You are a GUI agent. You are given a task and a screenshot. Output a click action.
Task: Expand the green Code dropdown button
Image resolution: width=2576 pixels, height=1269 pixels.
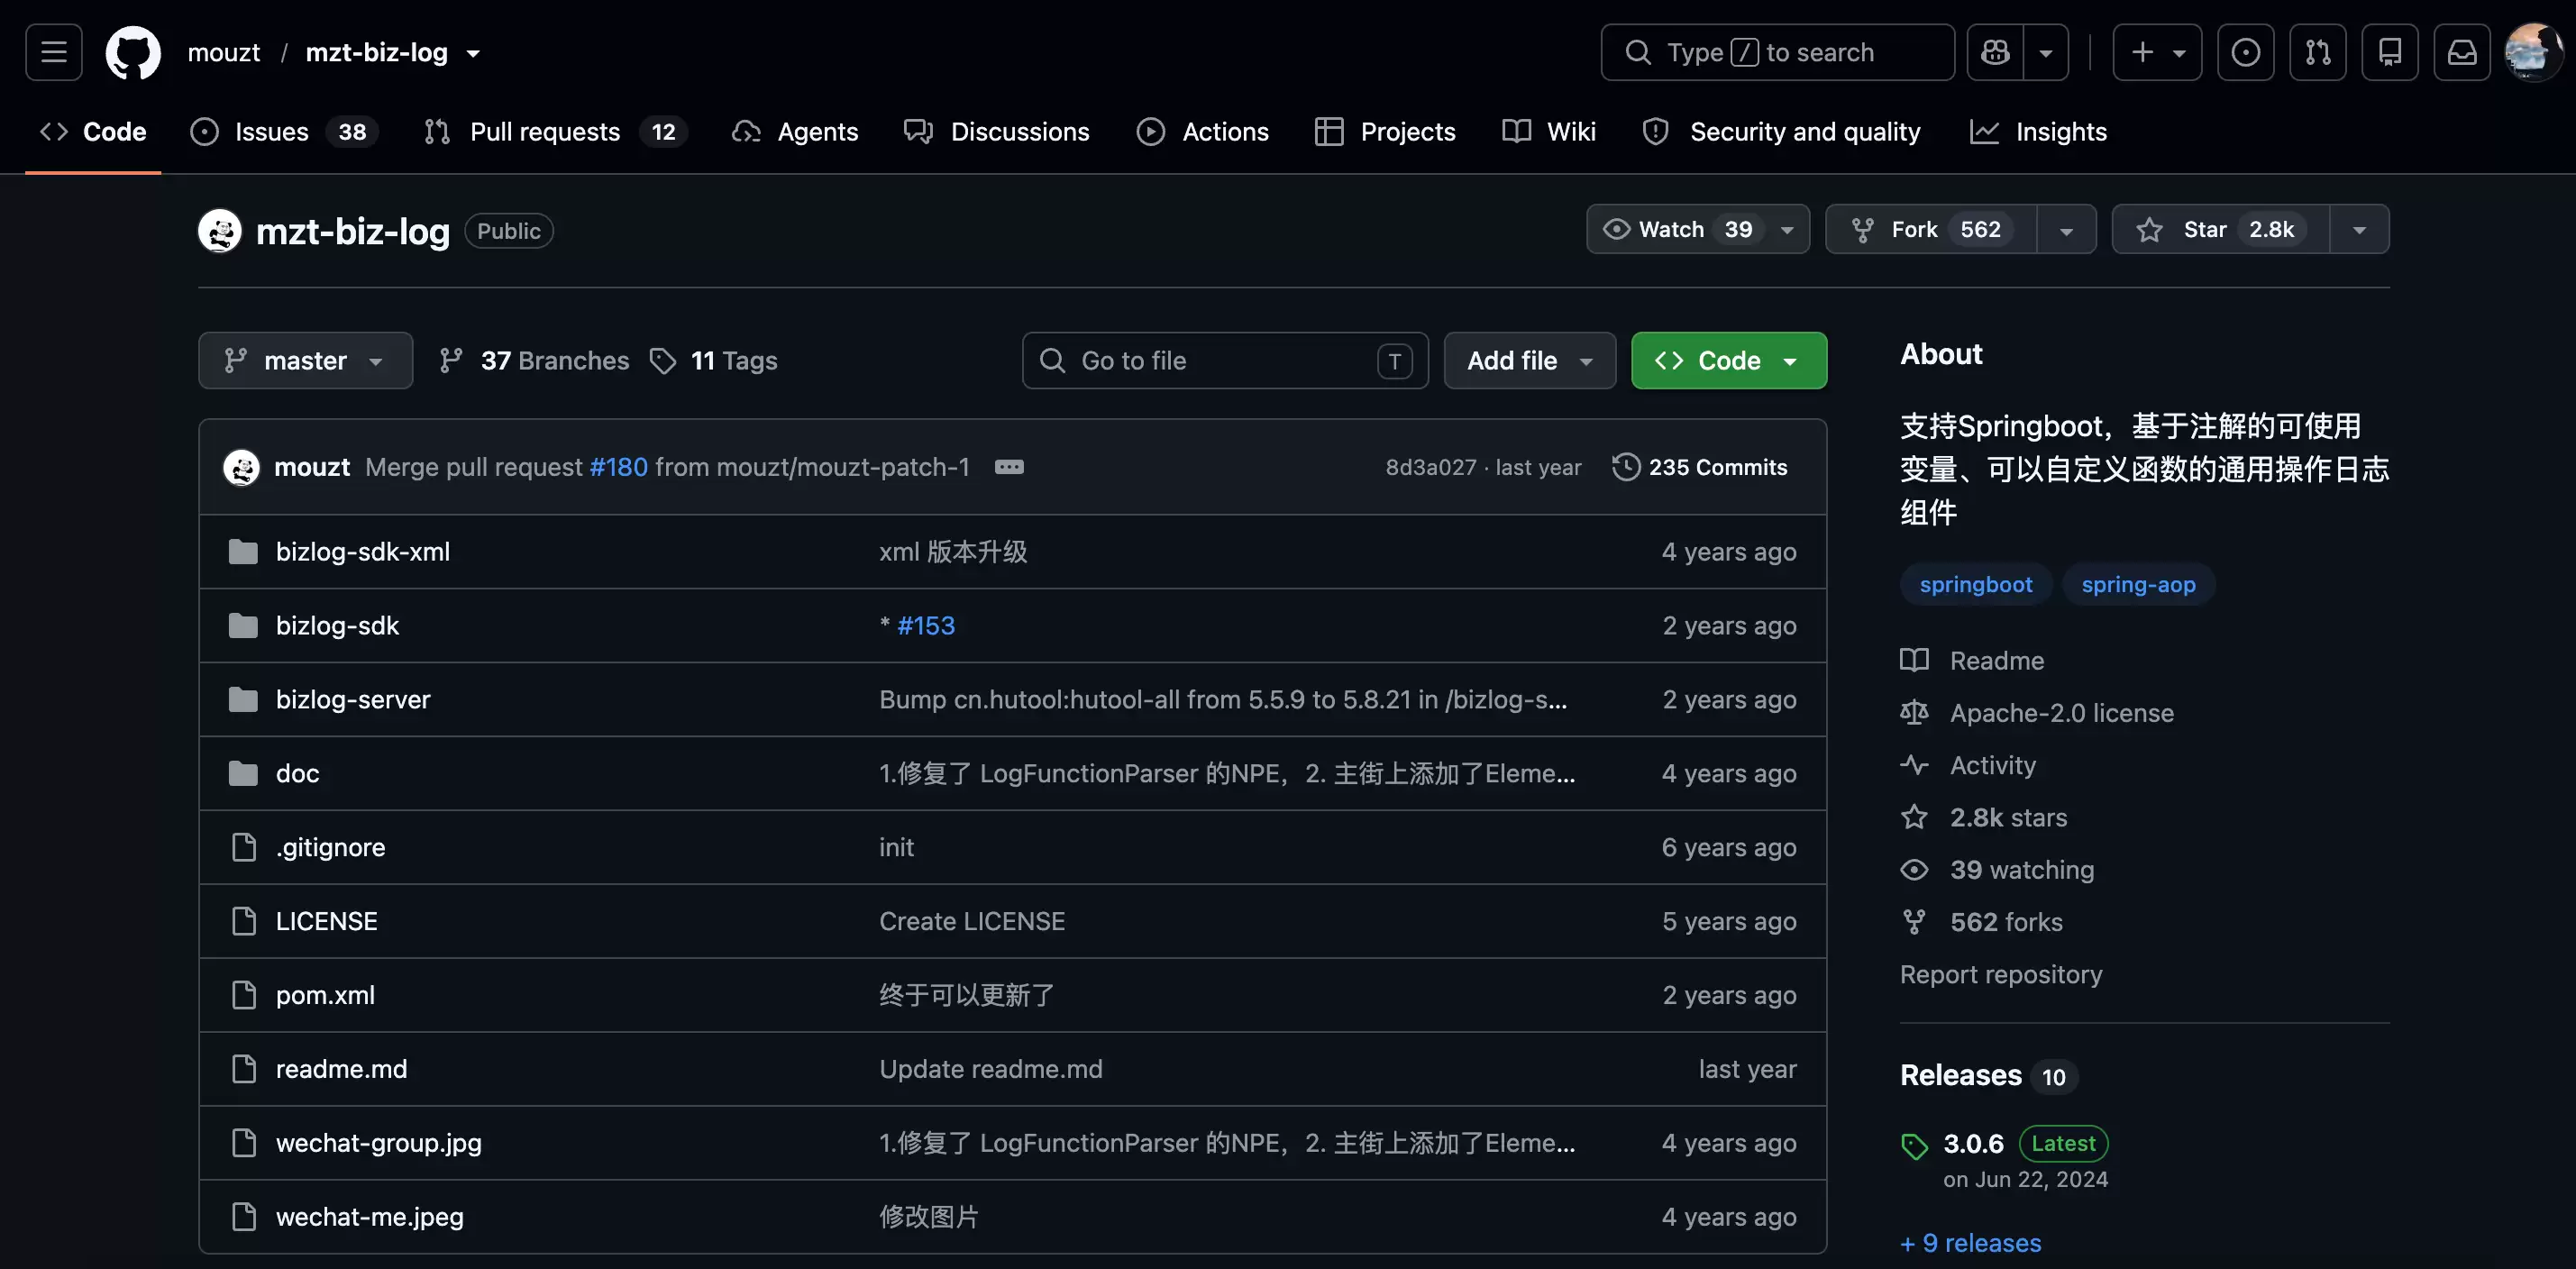[x=1728, y=360]
